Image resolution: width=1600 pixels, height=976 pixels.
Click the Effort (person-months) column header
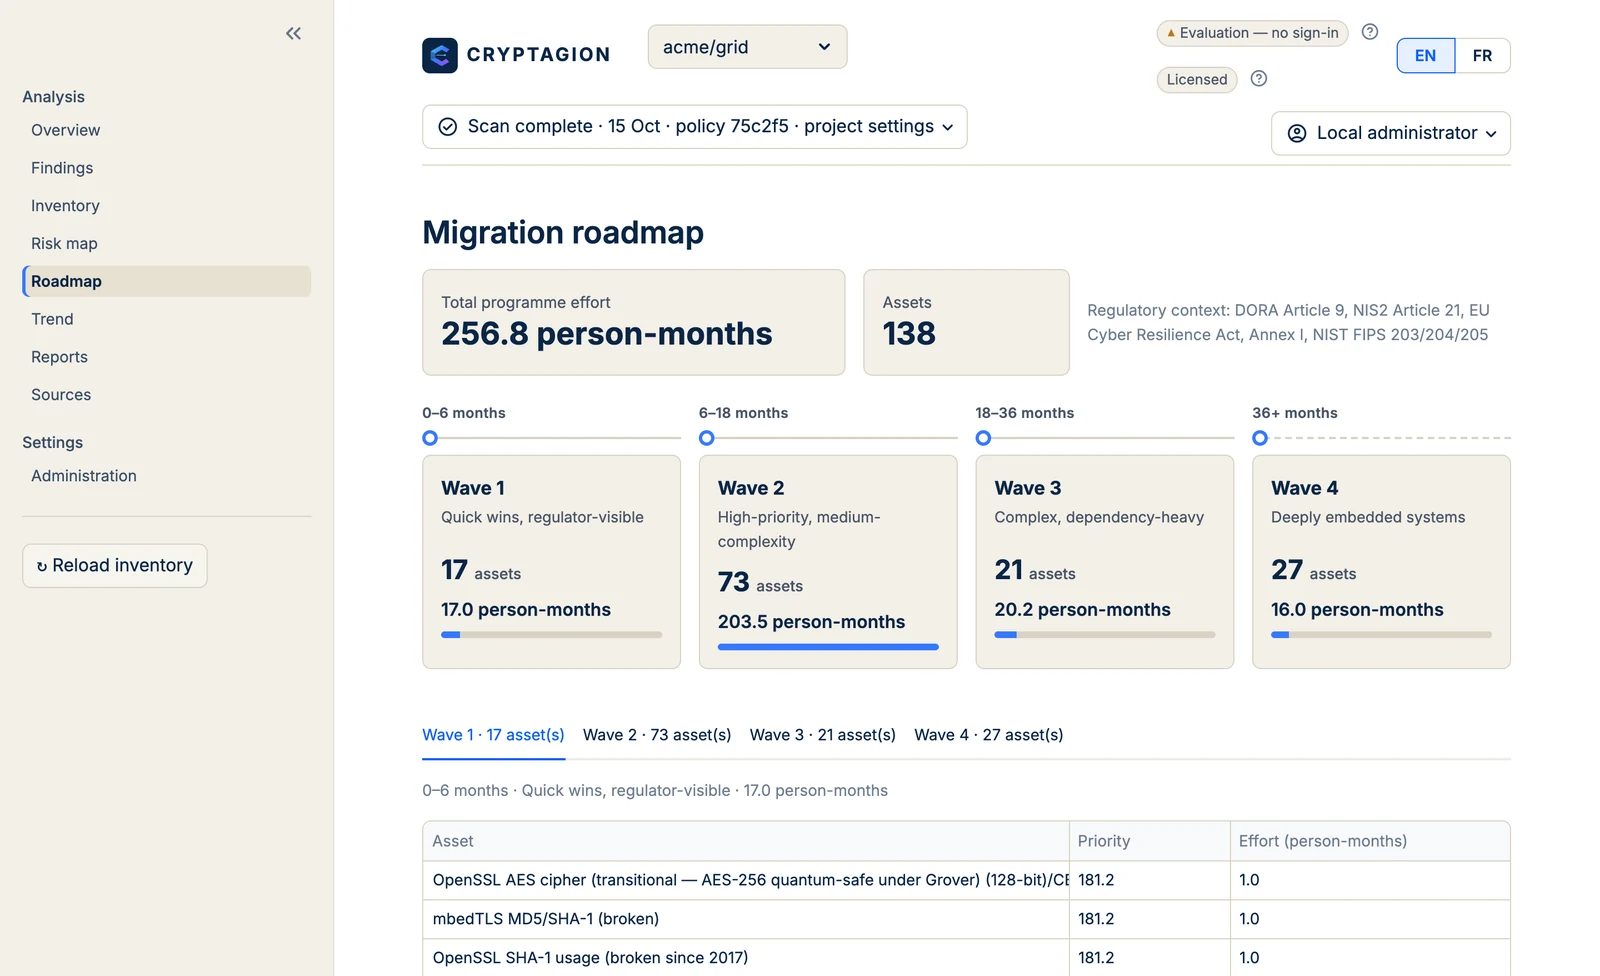1370,841
